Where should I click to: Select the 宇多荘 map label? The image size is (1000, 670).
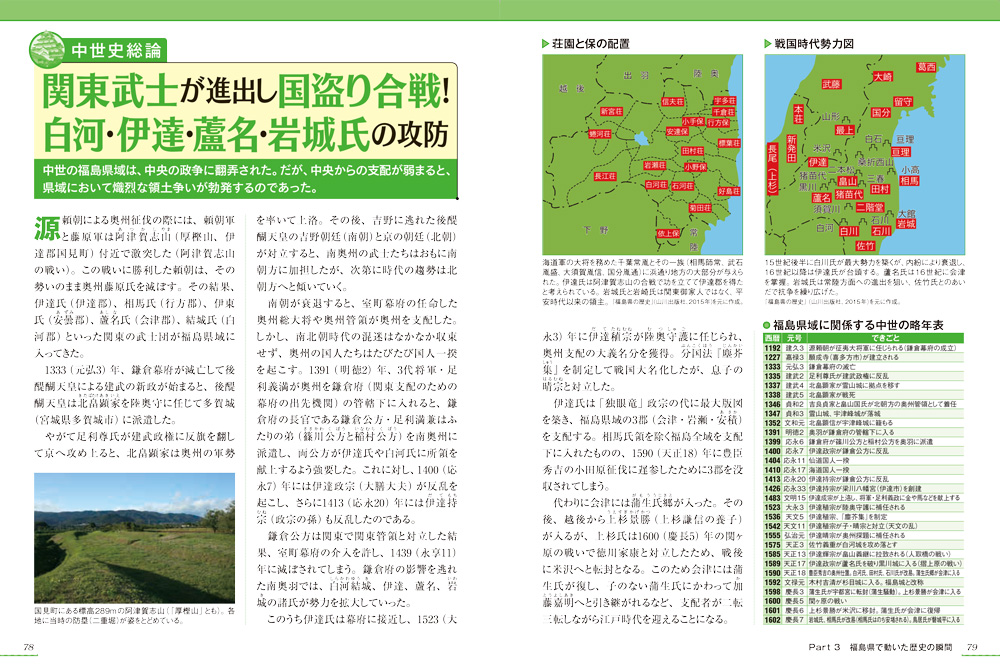coord(724,101)
